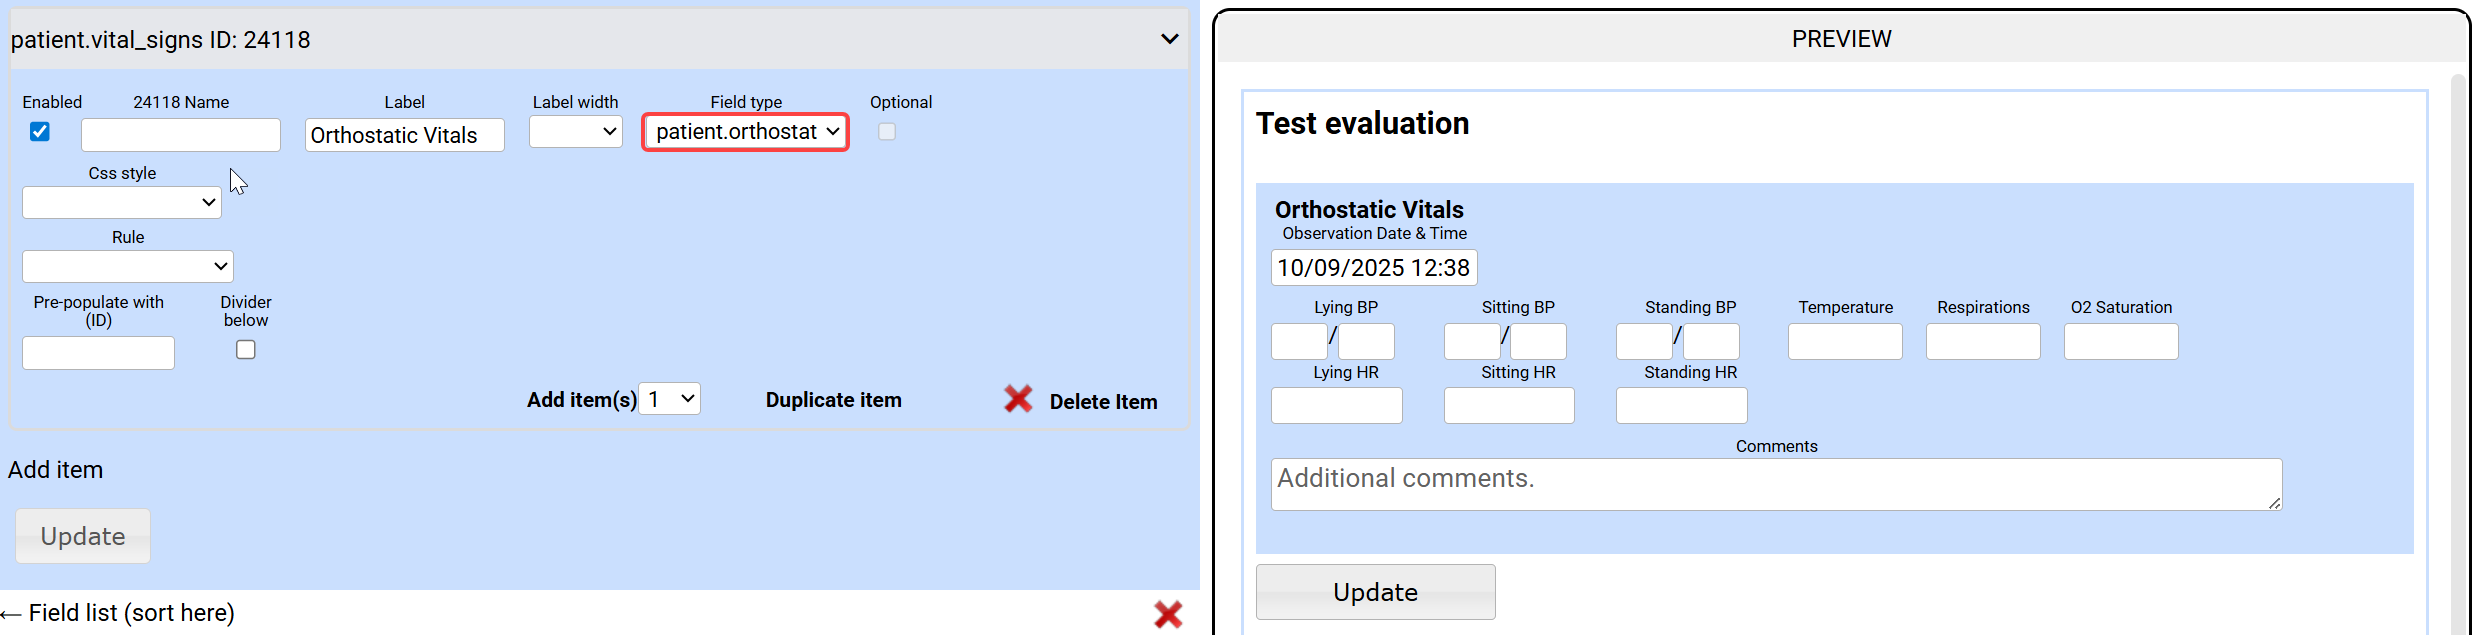This screenshot has height=635, width=2475.
Task: Uncheck the Enabled checkbox
Action: pyautogui.click(x=40, y=132)
